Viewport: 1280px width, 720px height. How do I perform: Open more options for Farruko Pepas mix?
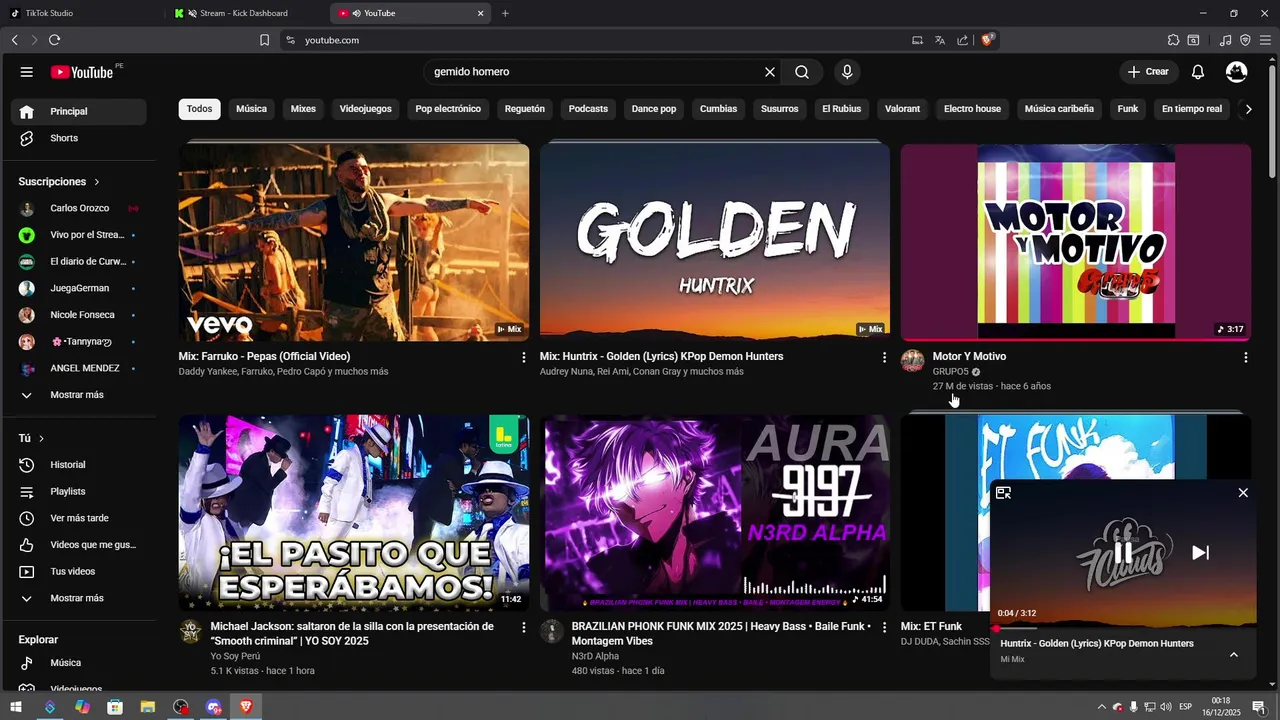pos(523,357)
